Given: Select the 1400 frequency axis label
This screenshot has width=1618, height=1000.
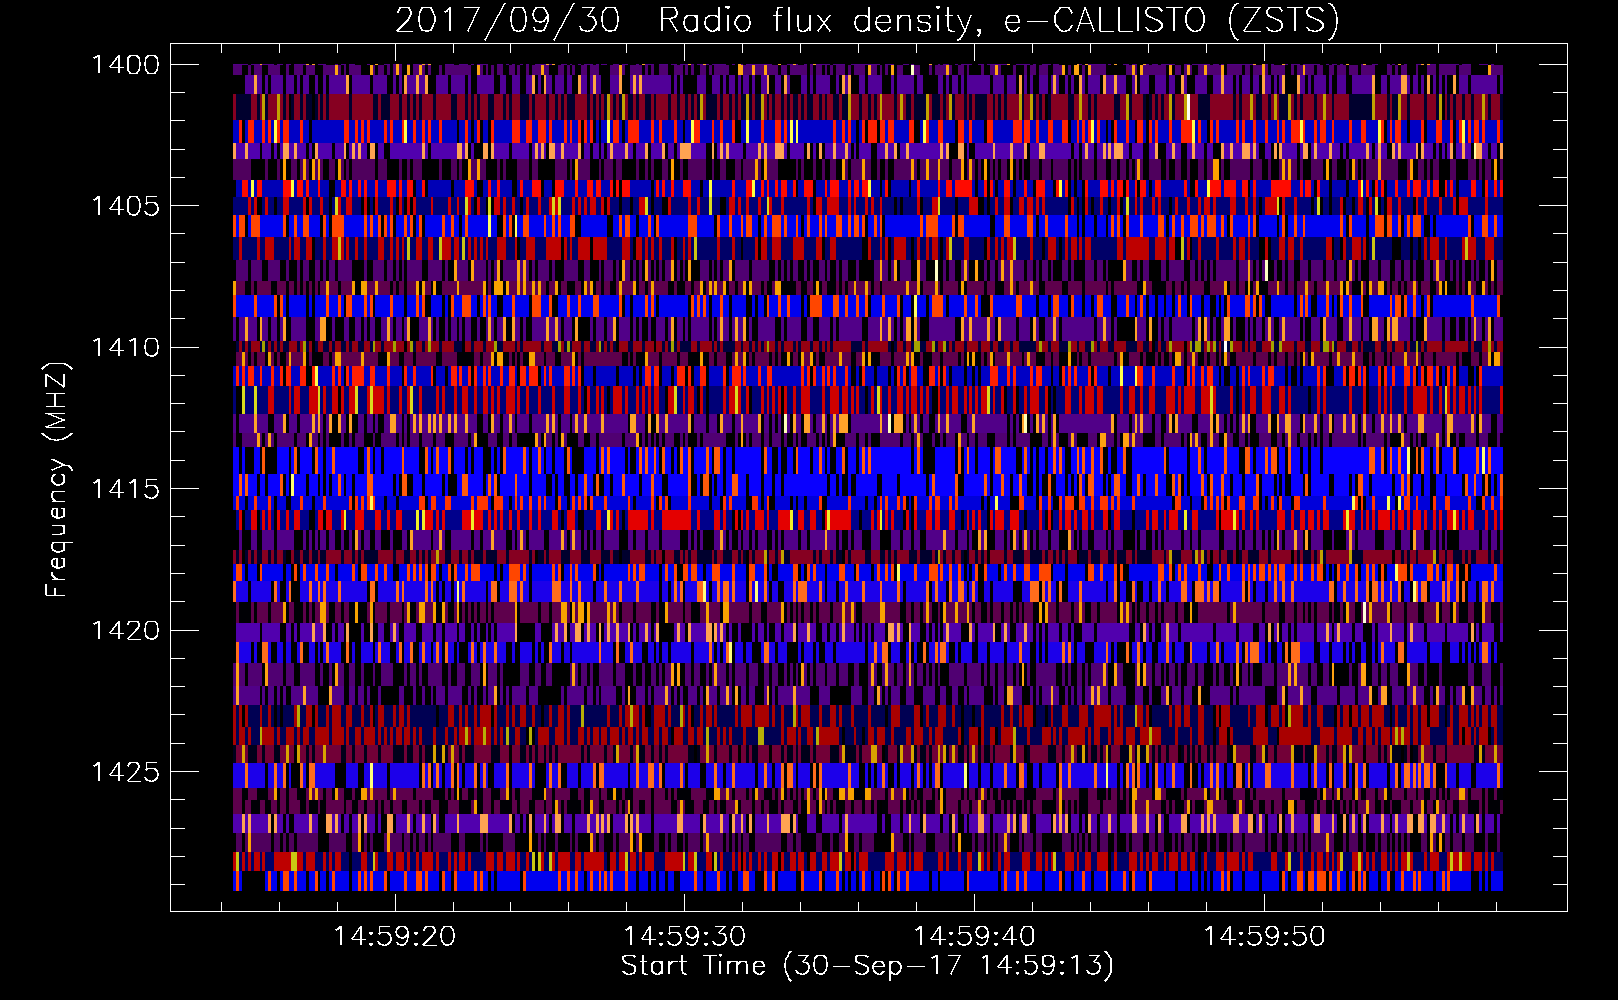Looking at the screenshot, I should (125, 65).
